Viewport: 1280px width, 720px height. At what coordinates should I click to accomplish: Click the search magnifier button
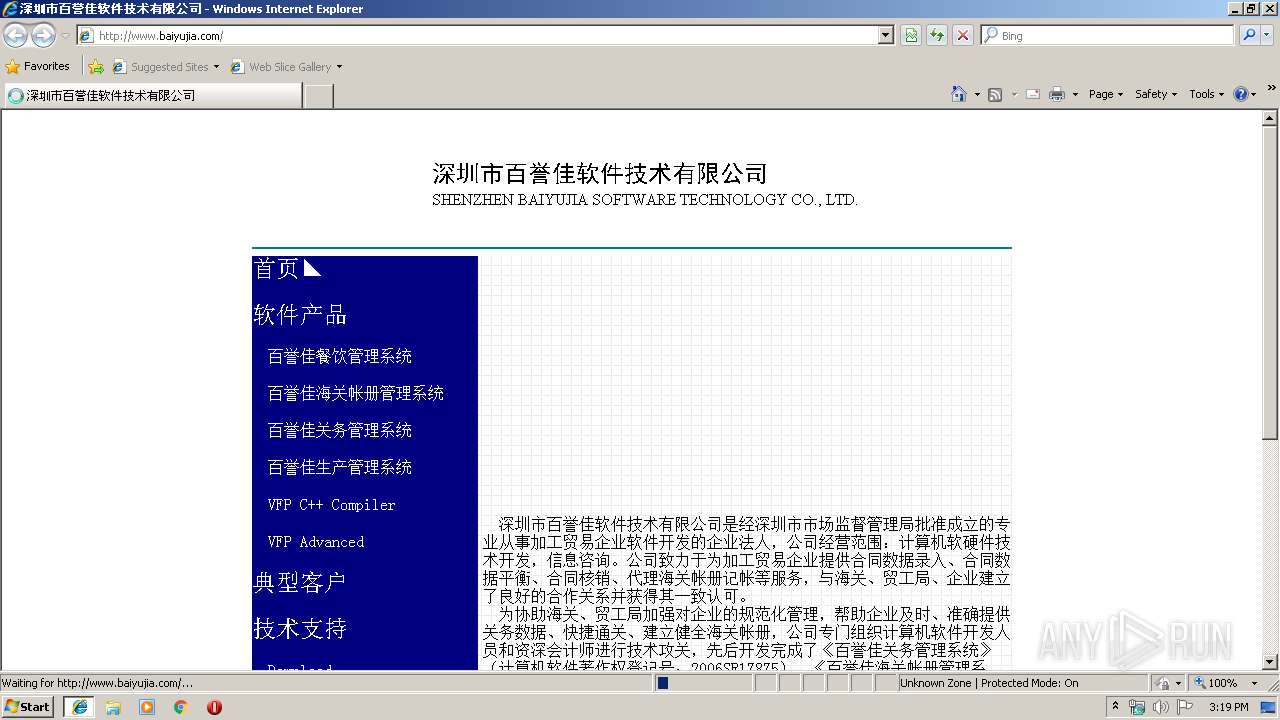(1247, 35)
